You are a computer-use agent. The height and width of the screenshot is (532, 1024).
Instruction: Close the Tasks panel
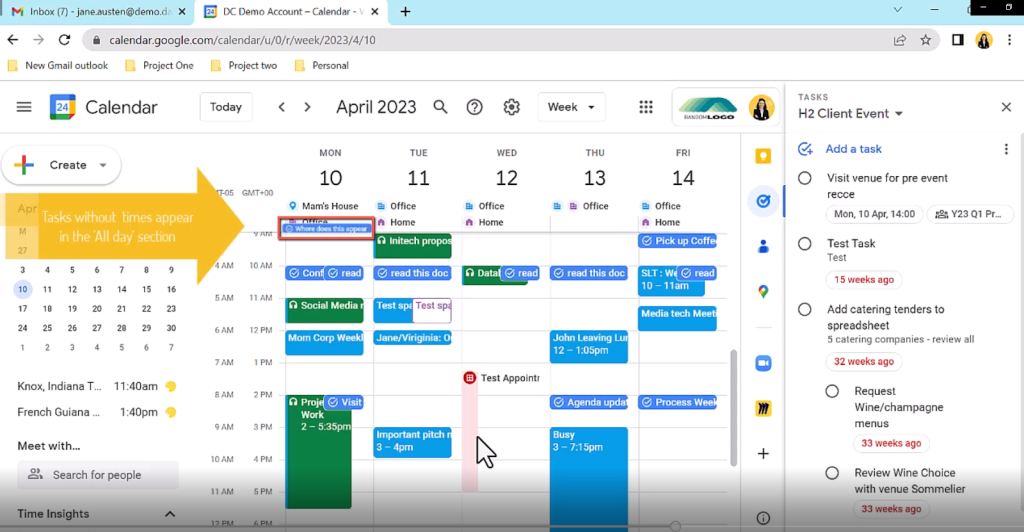[1006, 107]
